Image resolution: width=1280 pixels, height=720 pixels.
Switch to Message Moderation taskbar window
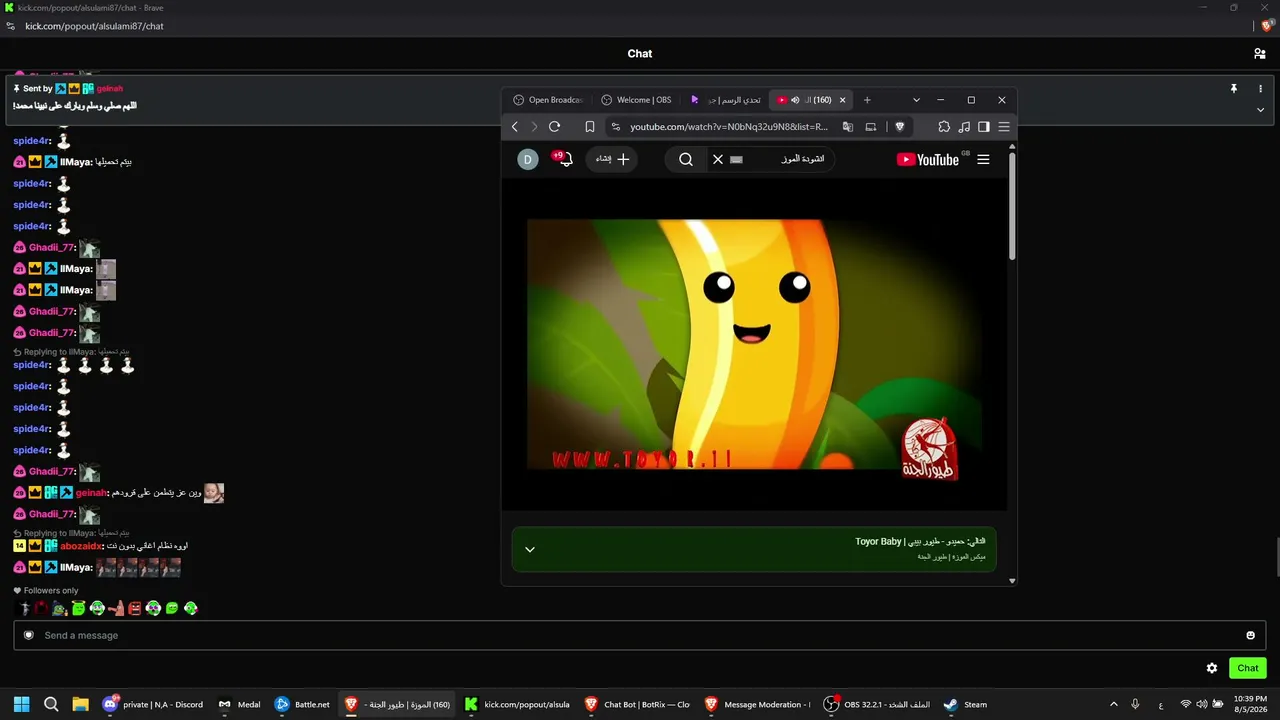pyautogui.click(x=758, y=704)
